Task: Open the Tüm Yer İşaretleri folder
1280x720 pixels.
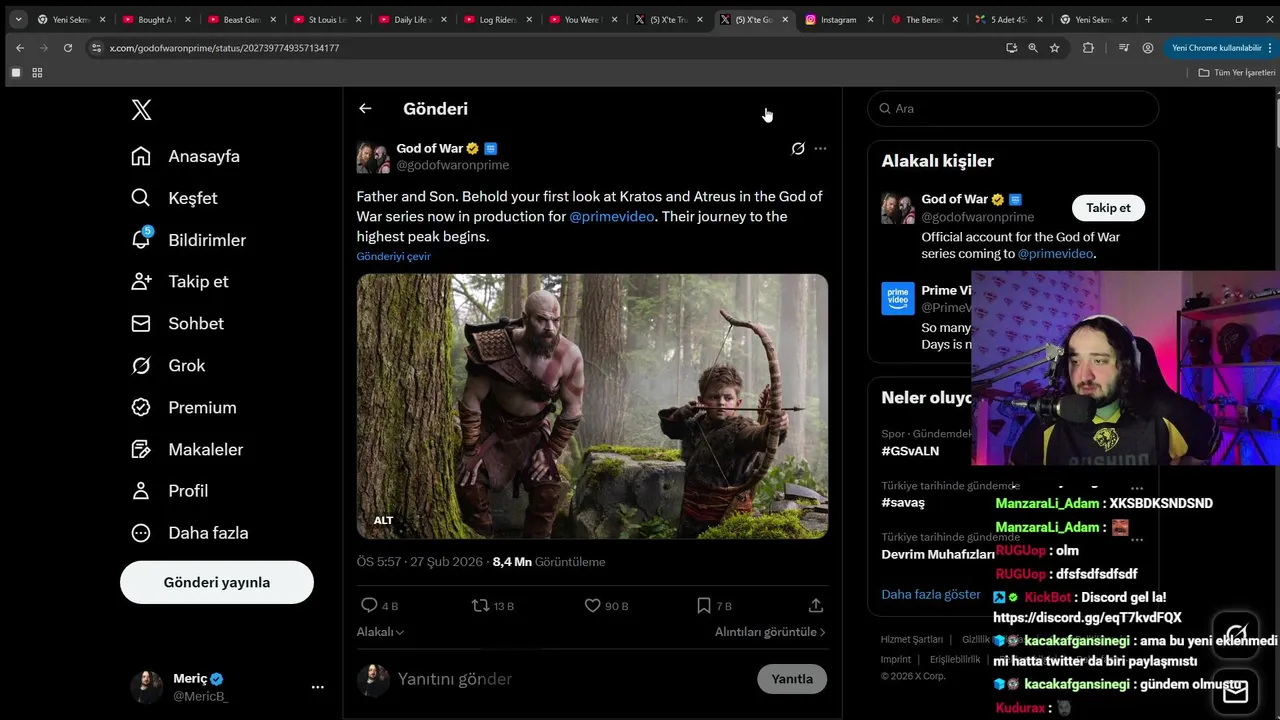Action: click(1238, 72)
